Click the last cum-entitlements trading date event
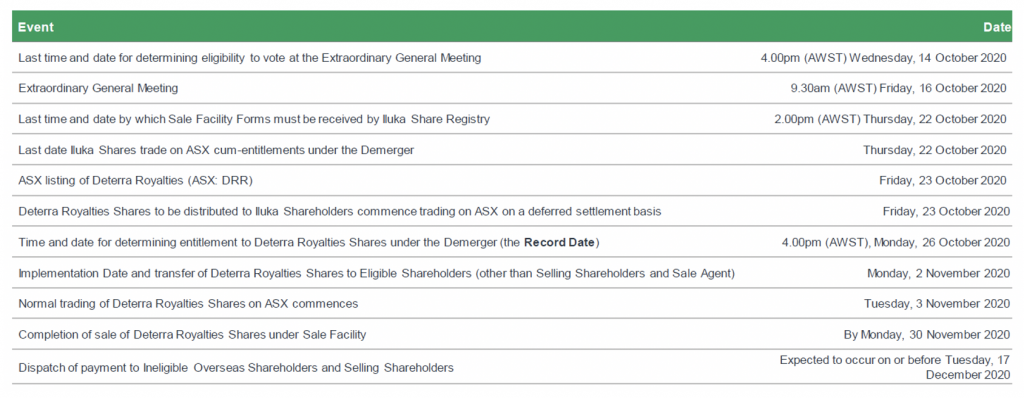1024x398 pixels. point(216,150)
